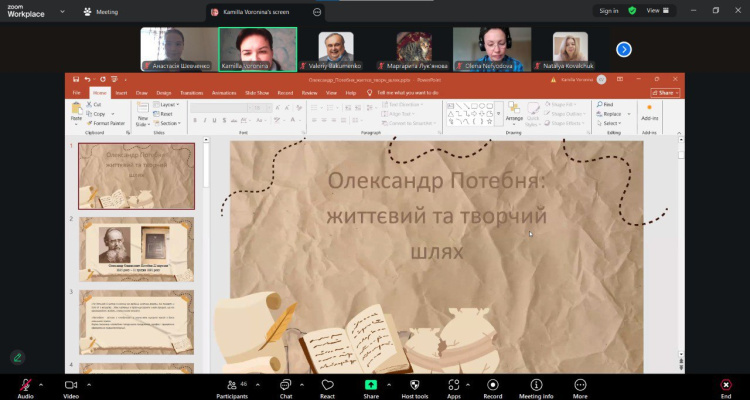
Task: Open the encryption shield status icon
Action: point(632,11)
